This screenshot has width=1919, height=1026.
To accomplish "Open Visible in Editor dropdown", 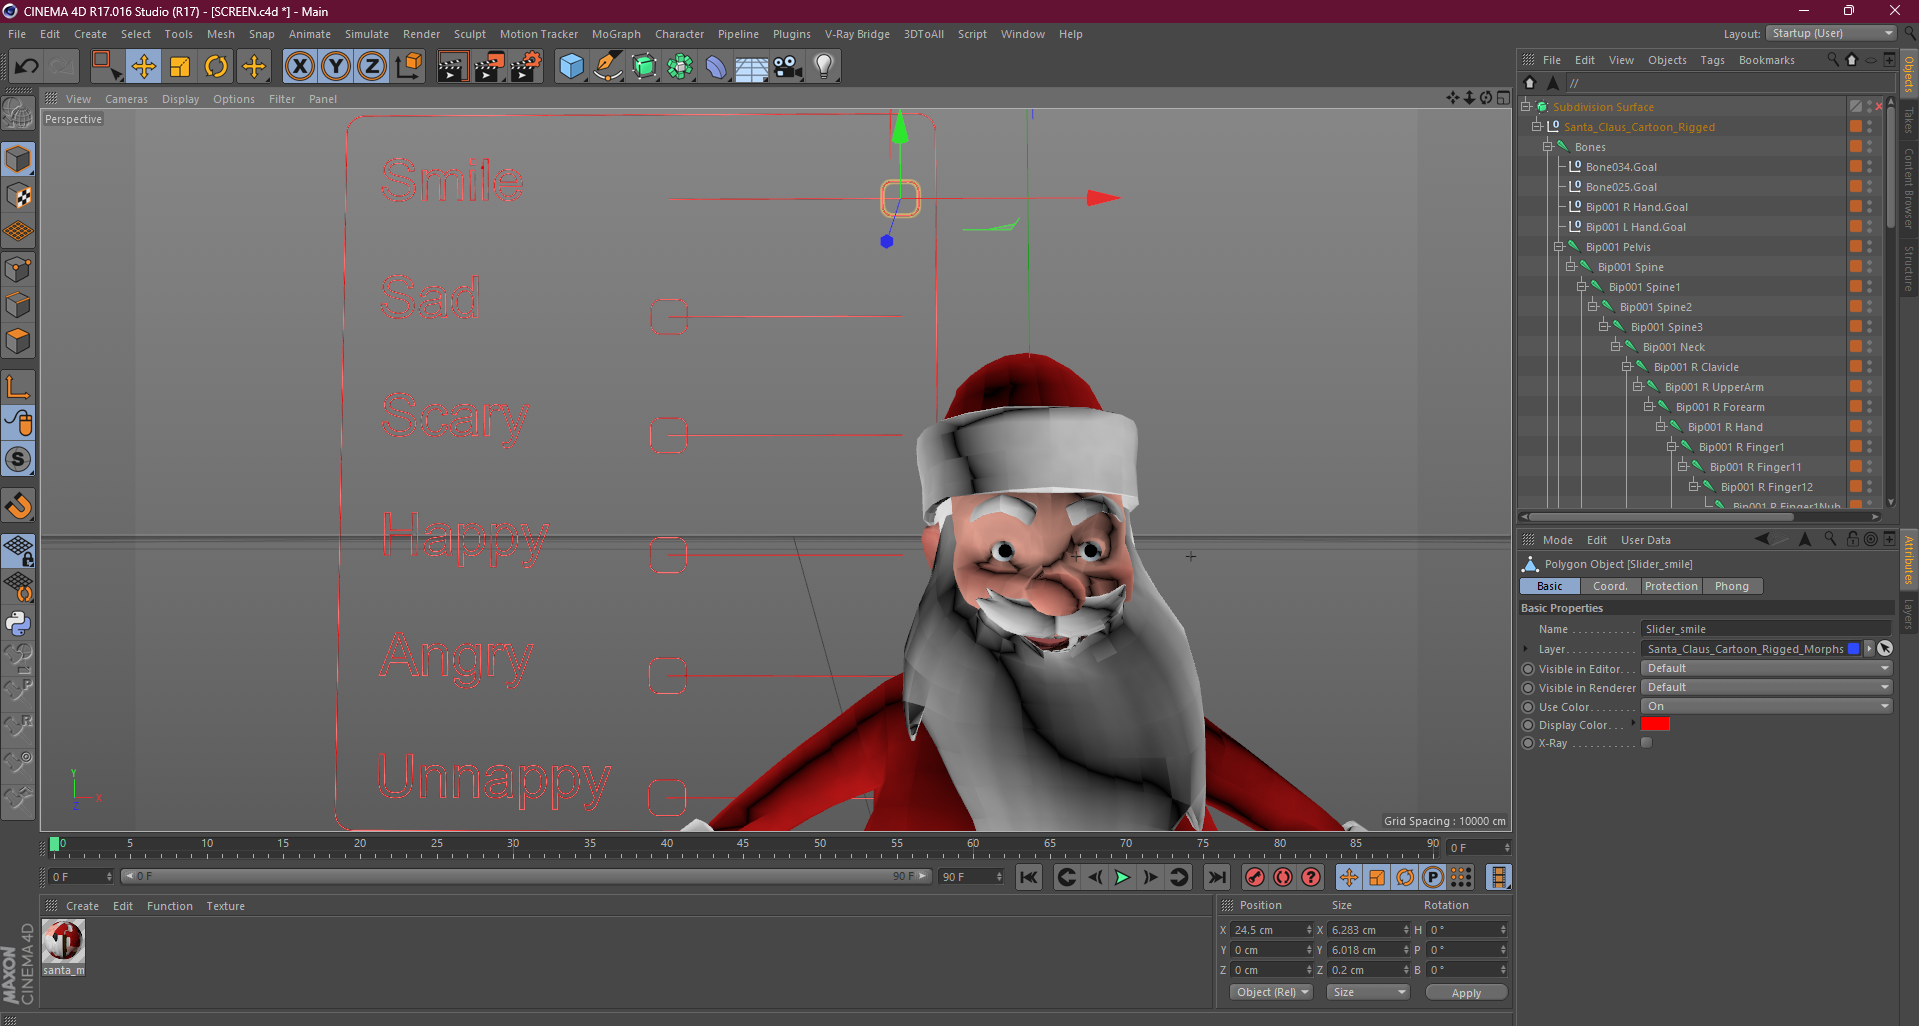I will [1767, 668].
